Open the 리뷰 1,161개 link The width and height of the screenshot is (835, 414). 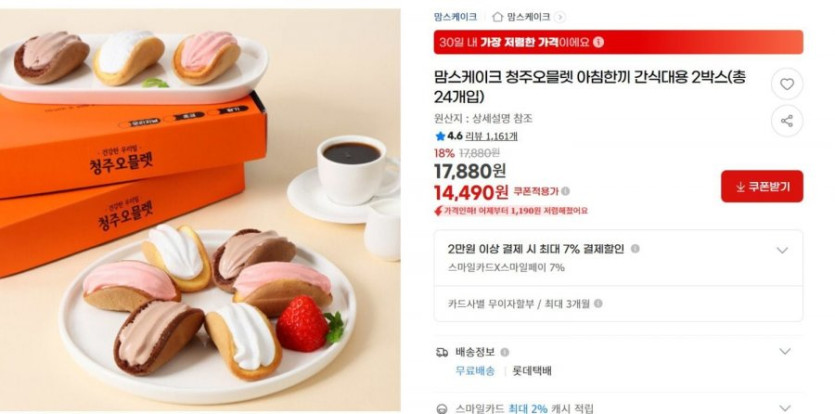492,136
